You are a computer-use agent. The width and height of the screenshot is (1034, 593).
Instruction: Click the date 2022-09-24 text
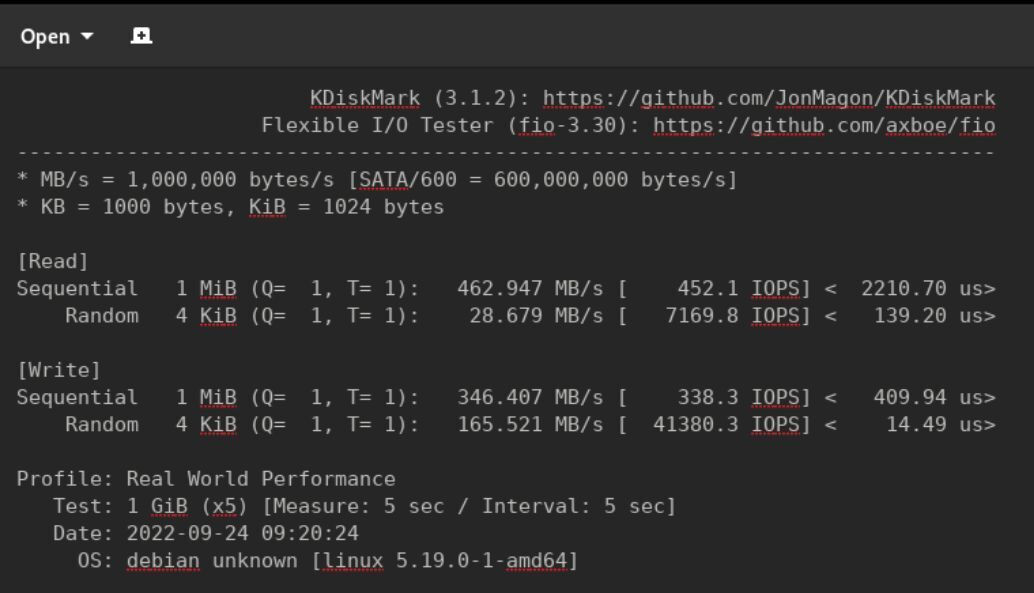click(x=187, y=534)
